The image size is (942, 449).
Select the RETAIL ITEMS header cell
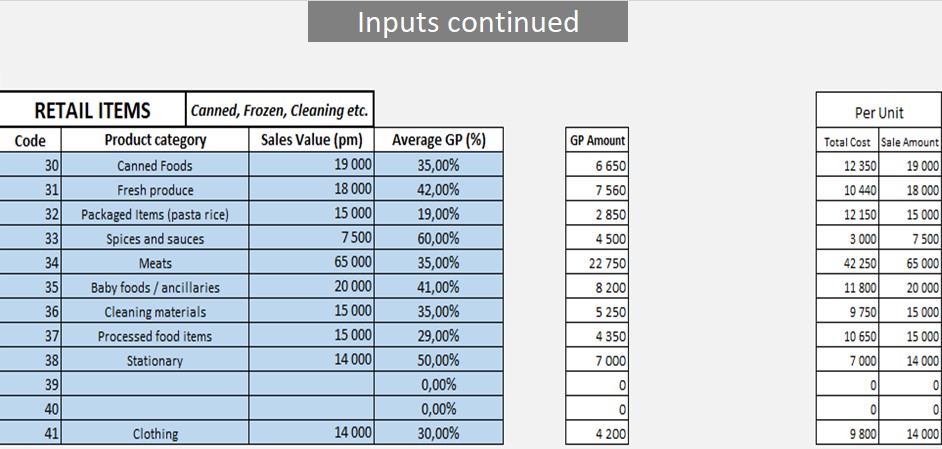tap(93, 109)
